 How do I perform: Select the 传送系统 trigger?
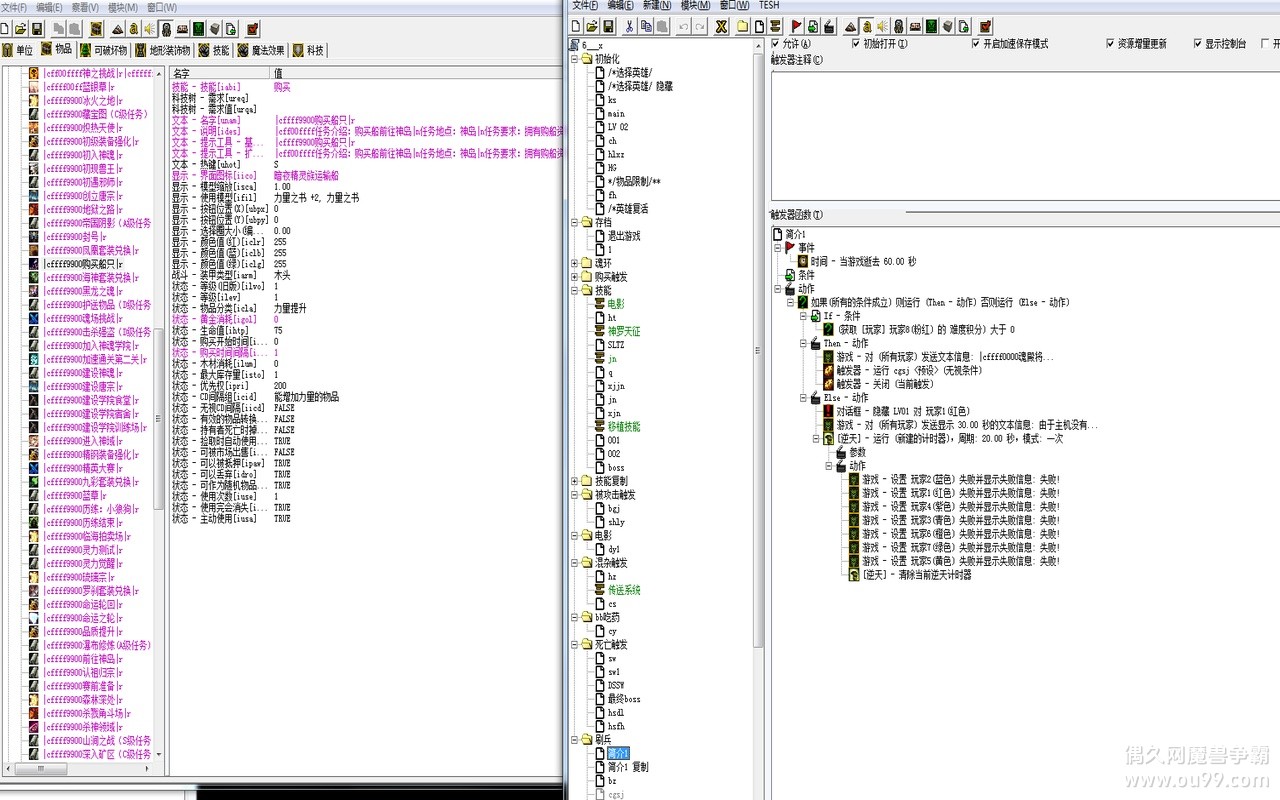[624, 590]
